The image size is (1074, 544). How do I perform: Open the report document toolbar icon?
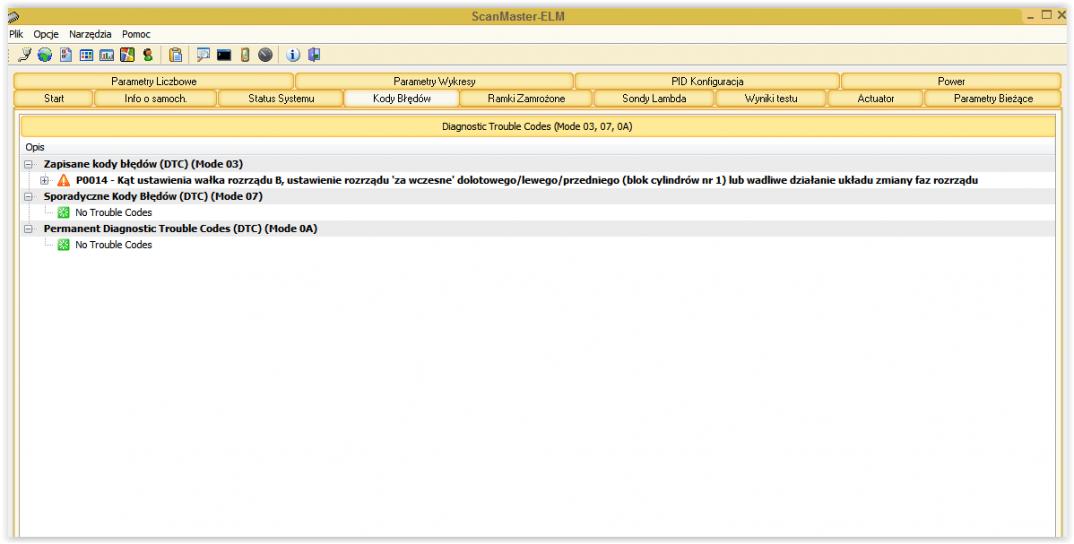[x=66, y=55]
